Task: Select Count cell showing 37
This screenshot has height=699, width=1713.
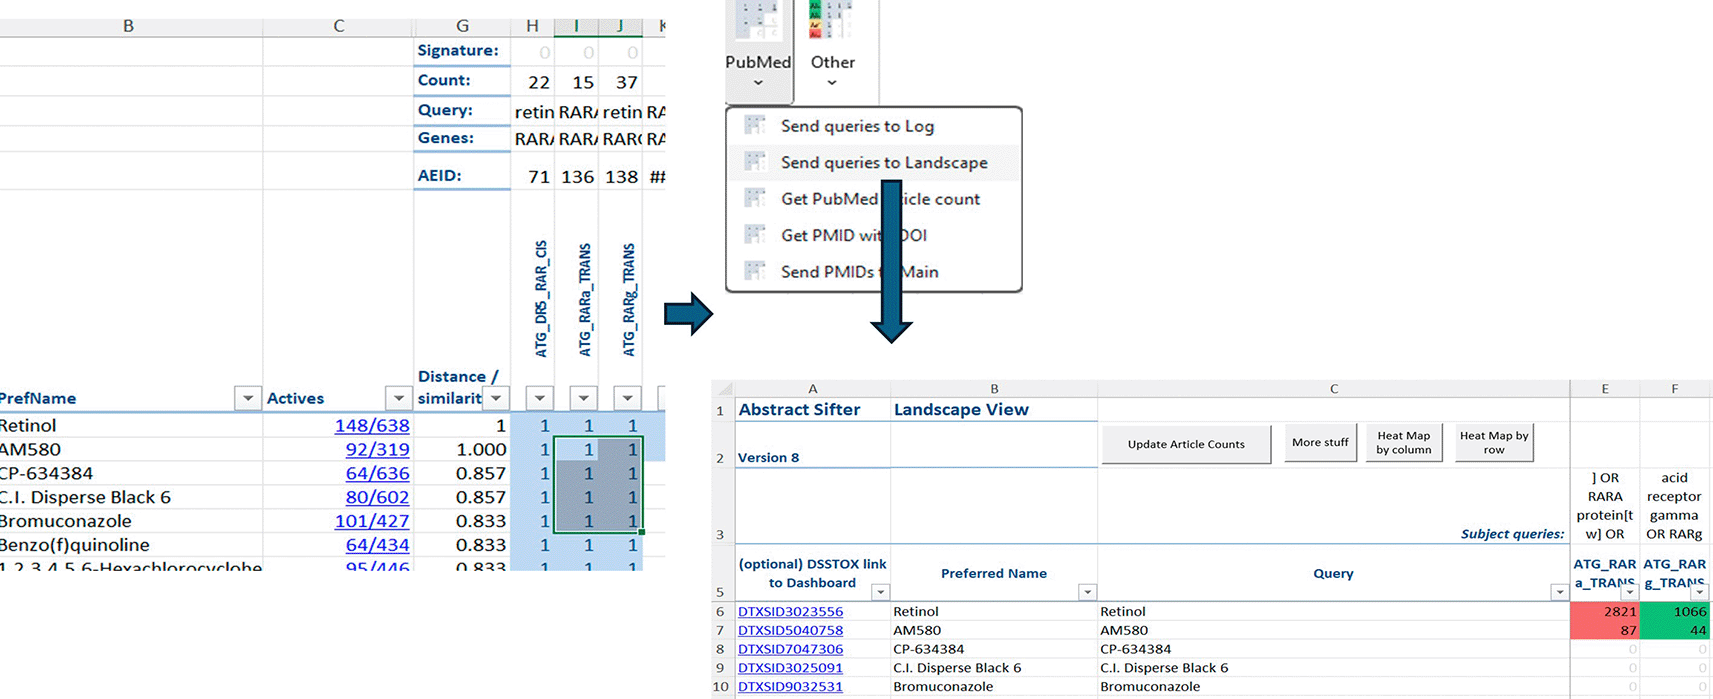Action: 620,82
